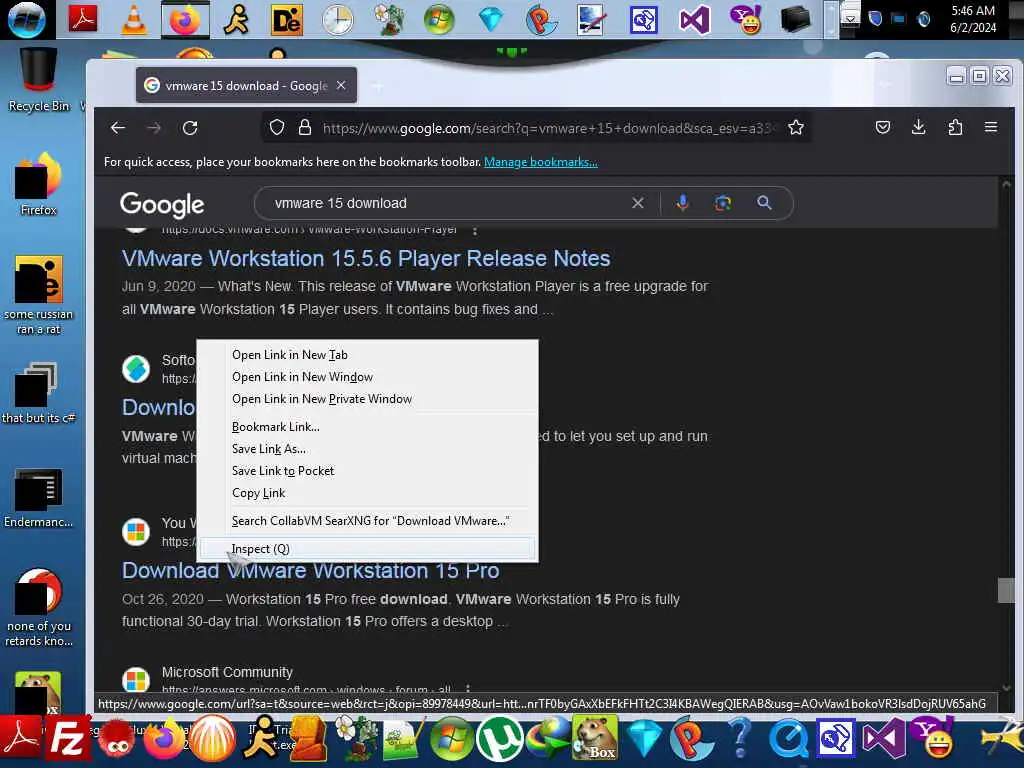This screenshot has height=768, width=1024.
Task: Launch Adobe Reader from the top taskbar
Action: [83, 19]
